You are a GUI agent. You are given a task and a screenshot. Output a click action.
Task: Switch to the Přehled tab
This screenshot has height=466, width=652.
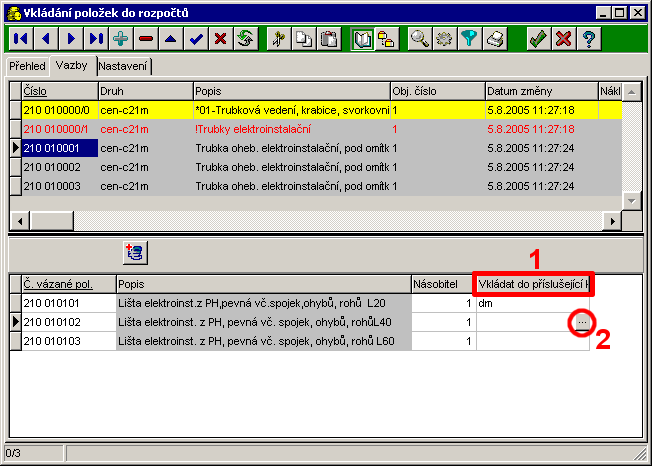pos(28,65)
